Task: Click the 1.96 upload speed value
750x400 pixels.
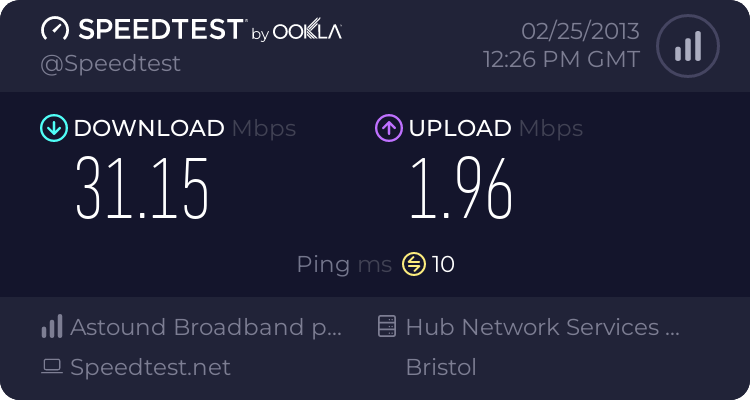Action: (x=460, y=188)
